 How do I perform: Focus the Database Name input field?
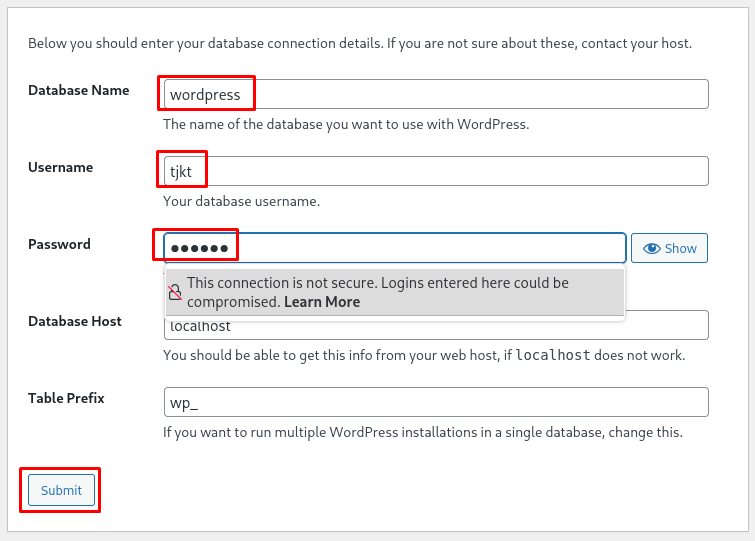[435, 94]
